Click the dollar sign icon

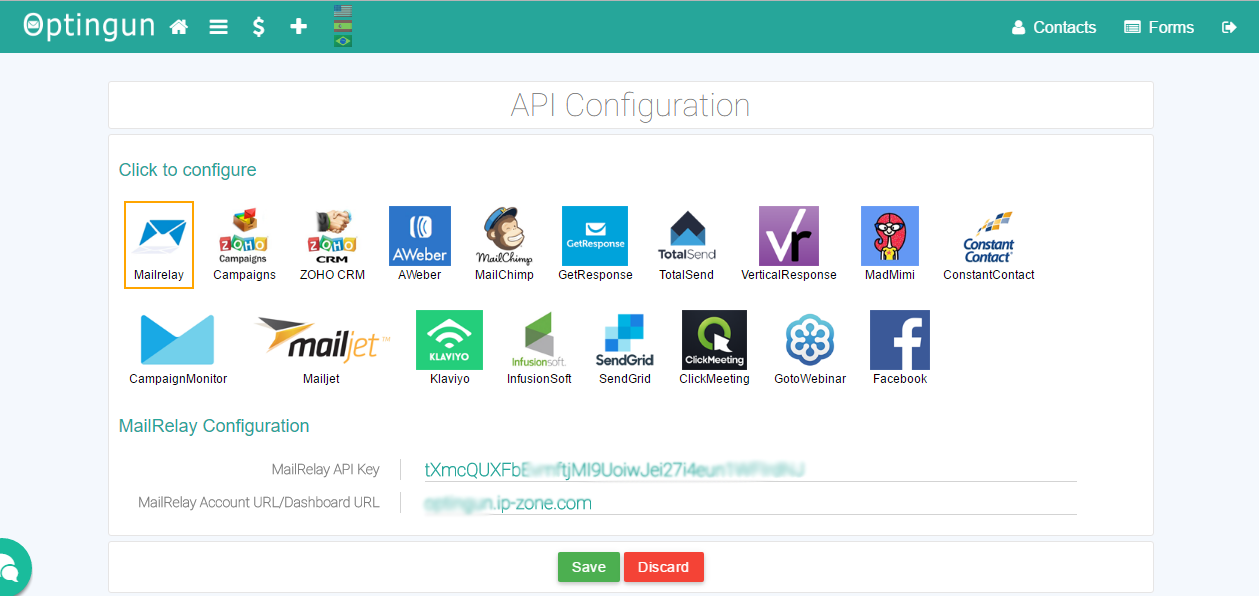pyautogui.click(x=258, y=27)
